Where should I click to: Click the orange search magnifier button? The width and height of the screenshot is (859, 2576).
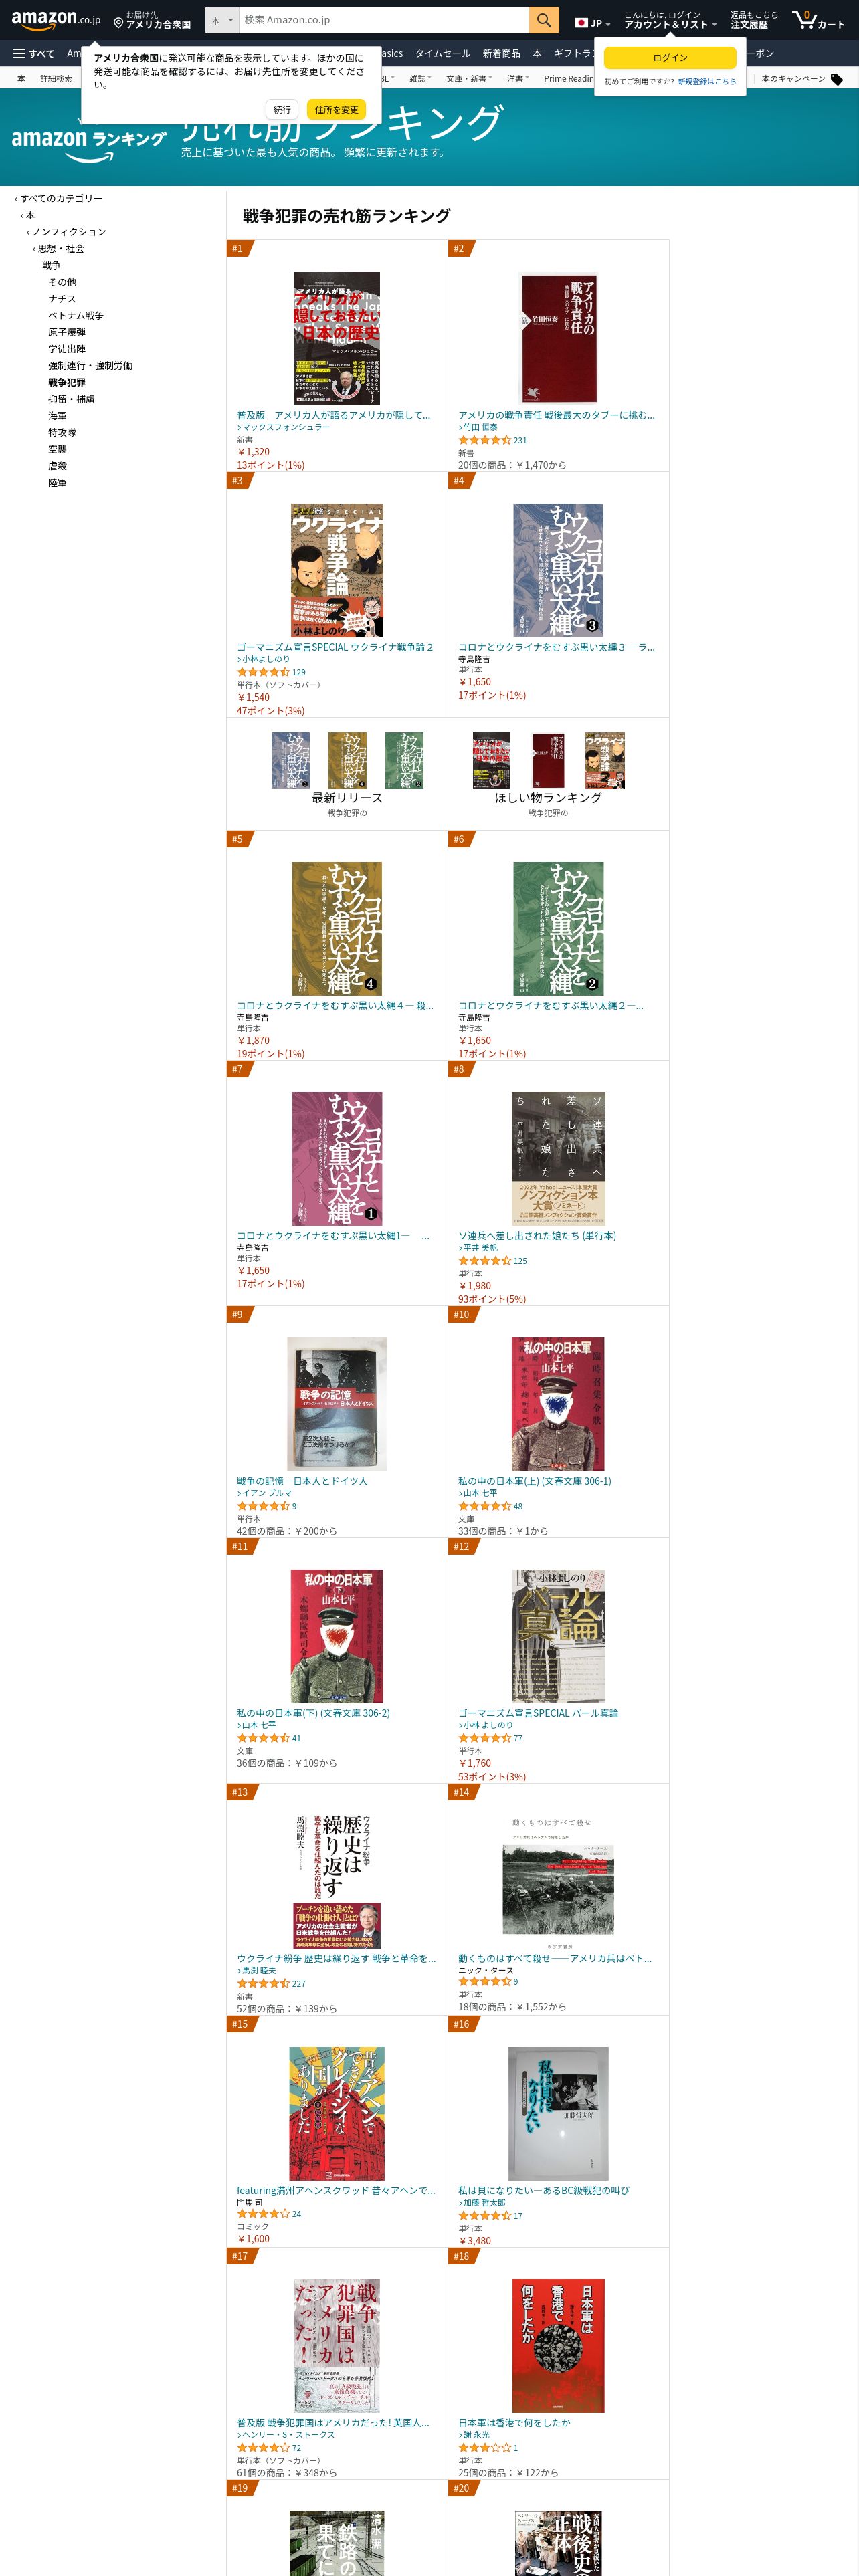pos(543,20)
